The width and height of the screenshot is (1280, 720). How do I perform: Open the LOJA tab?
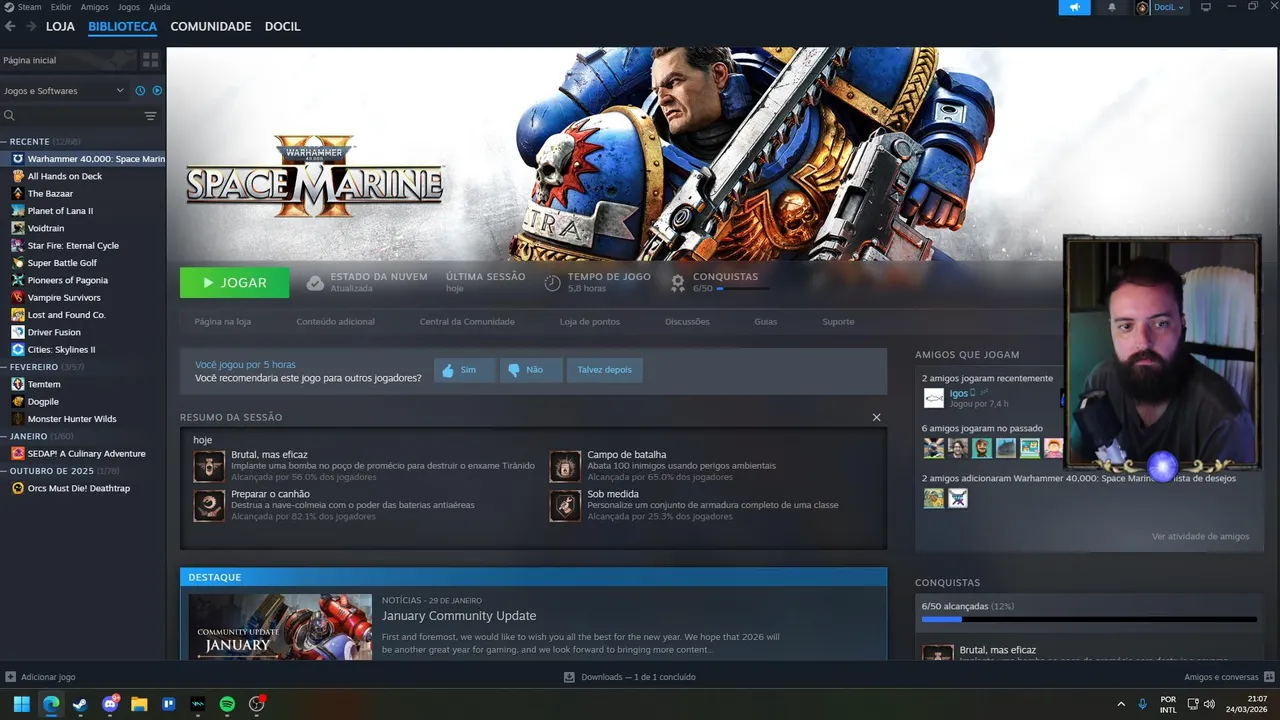[x=60, y=26]
